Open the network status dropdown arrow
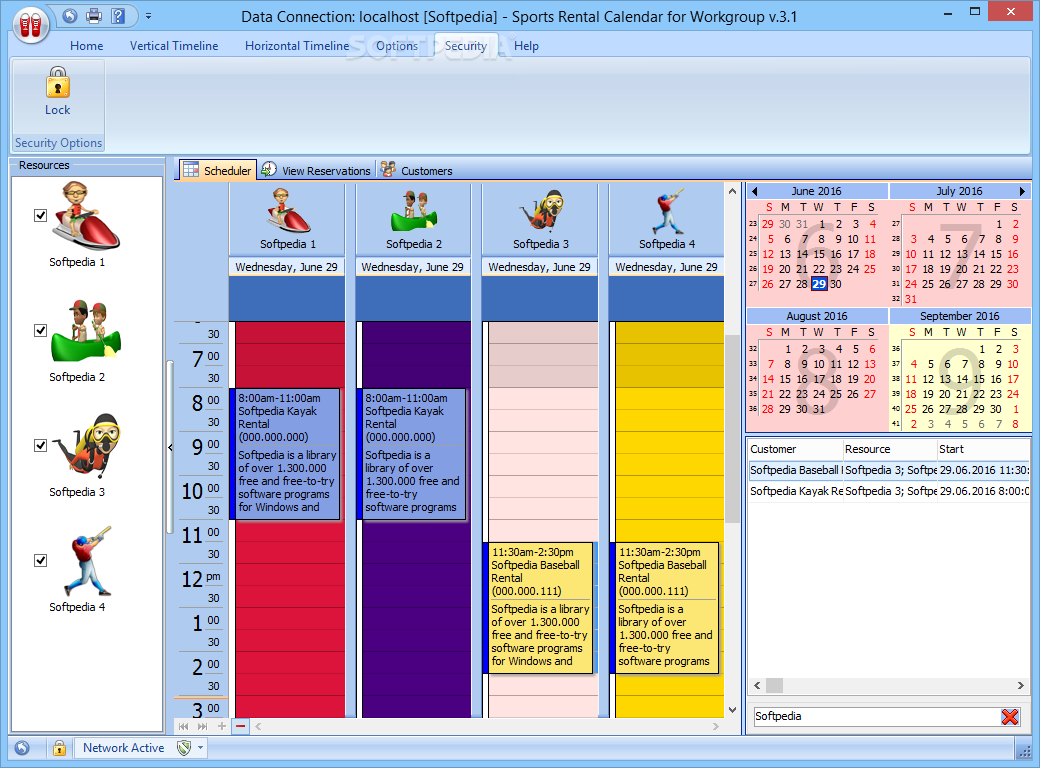1040x768 pixels. pos(200,748)
